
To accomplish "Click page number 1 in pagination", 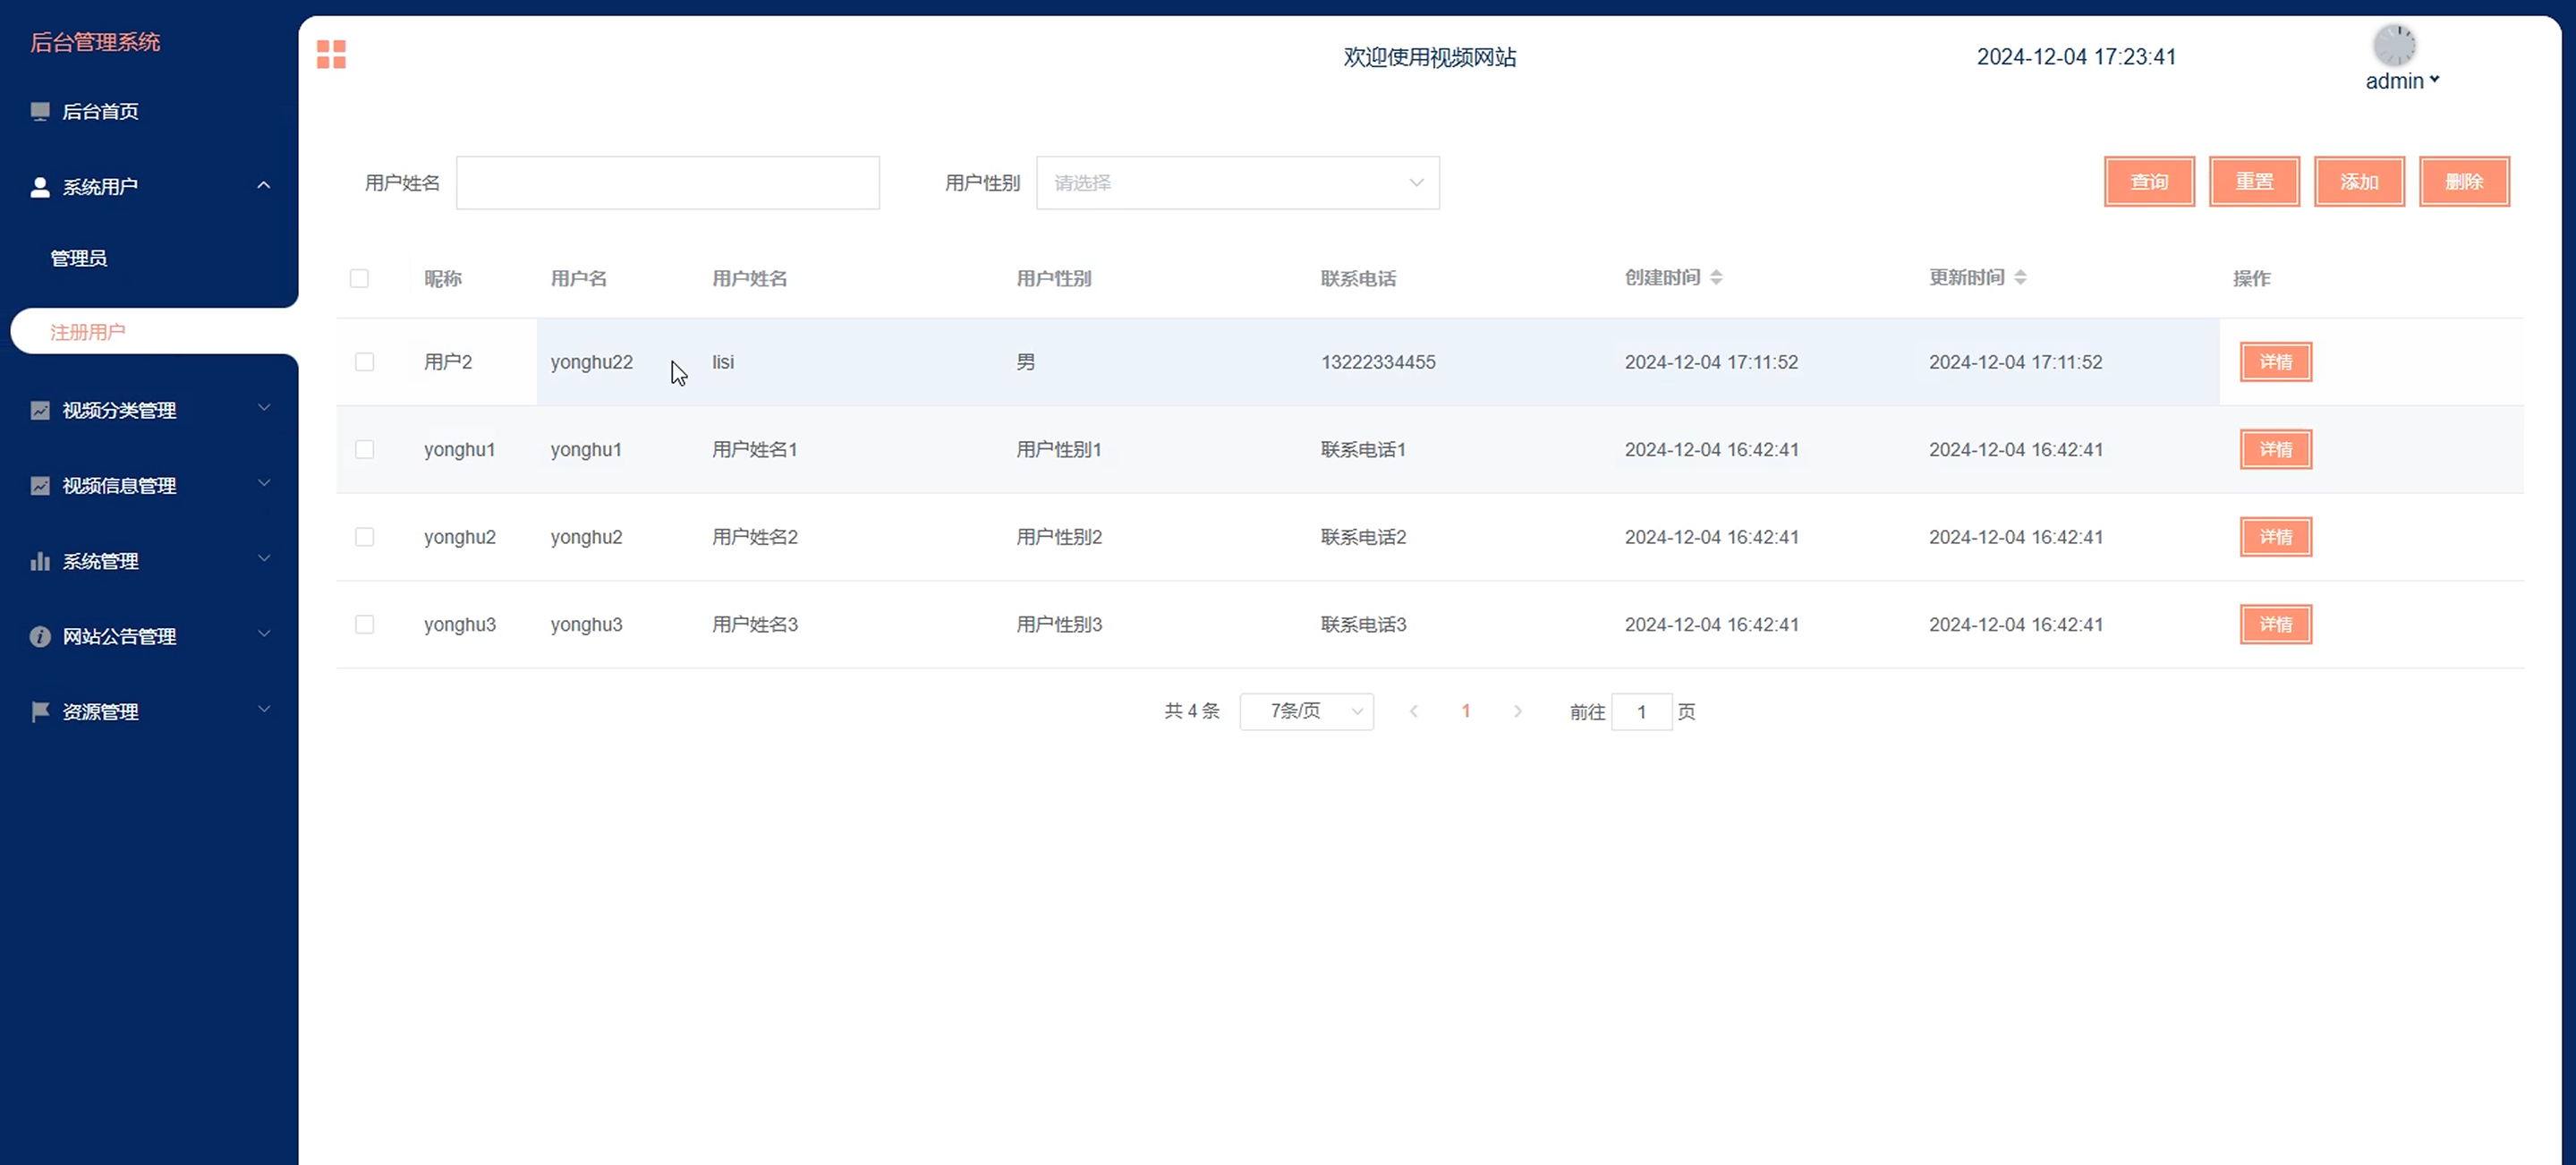I will (x=1466, y=711).
